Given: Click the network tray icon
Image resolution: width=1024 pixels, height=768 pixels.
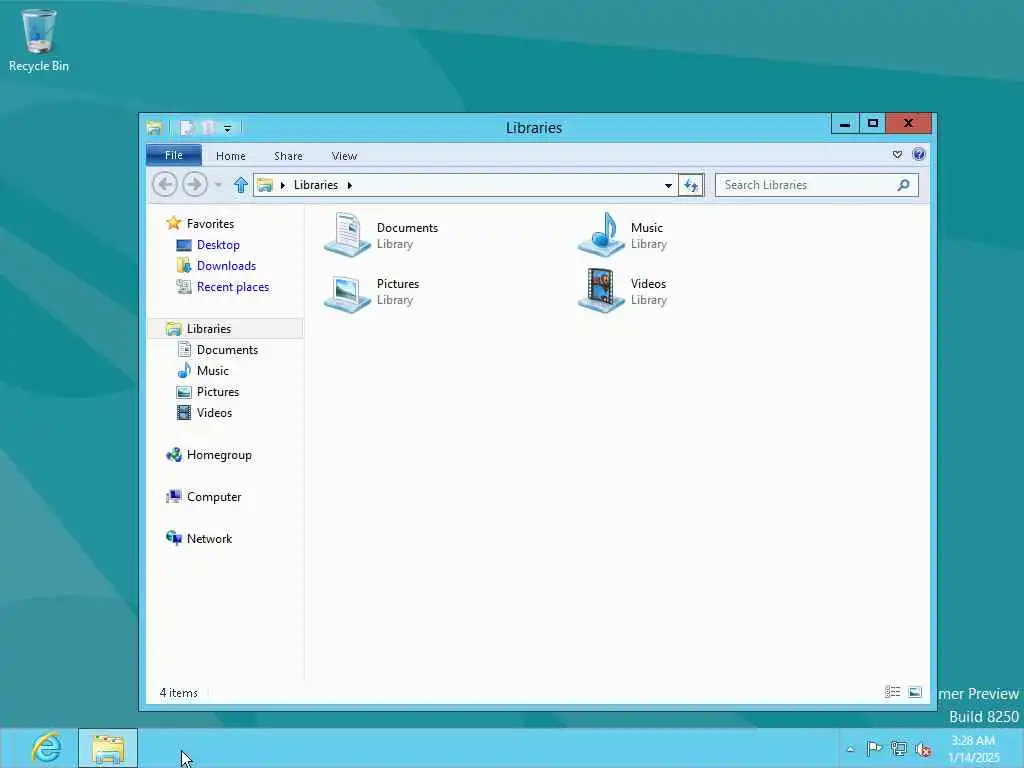Looking at the screenshot, I should pyautogui.click(x=899, y=748).
